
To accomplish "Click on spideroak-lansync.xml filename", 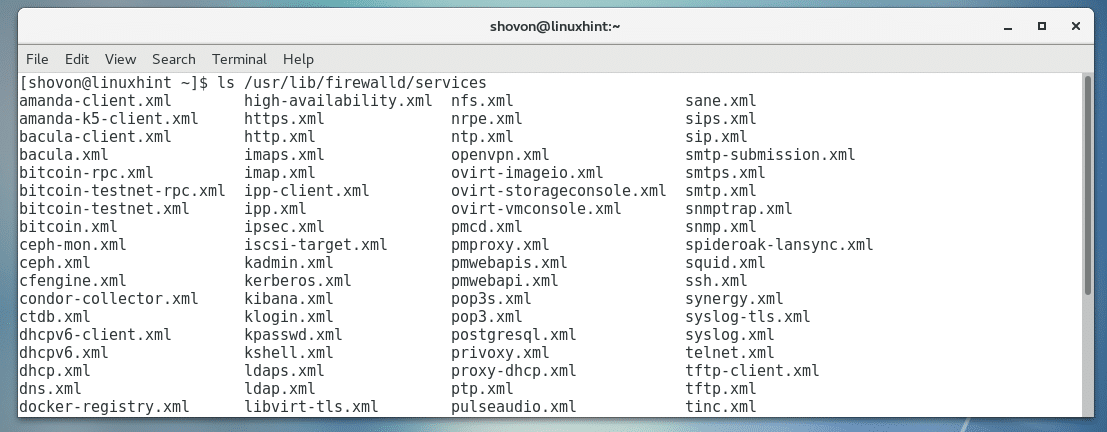I will tap(779, 245).
